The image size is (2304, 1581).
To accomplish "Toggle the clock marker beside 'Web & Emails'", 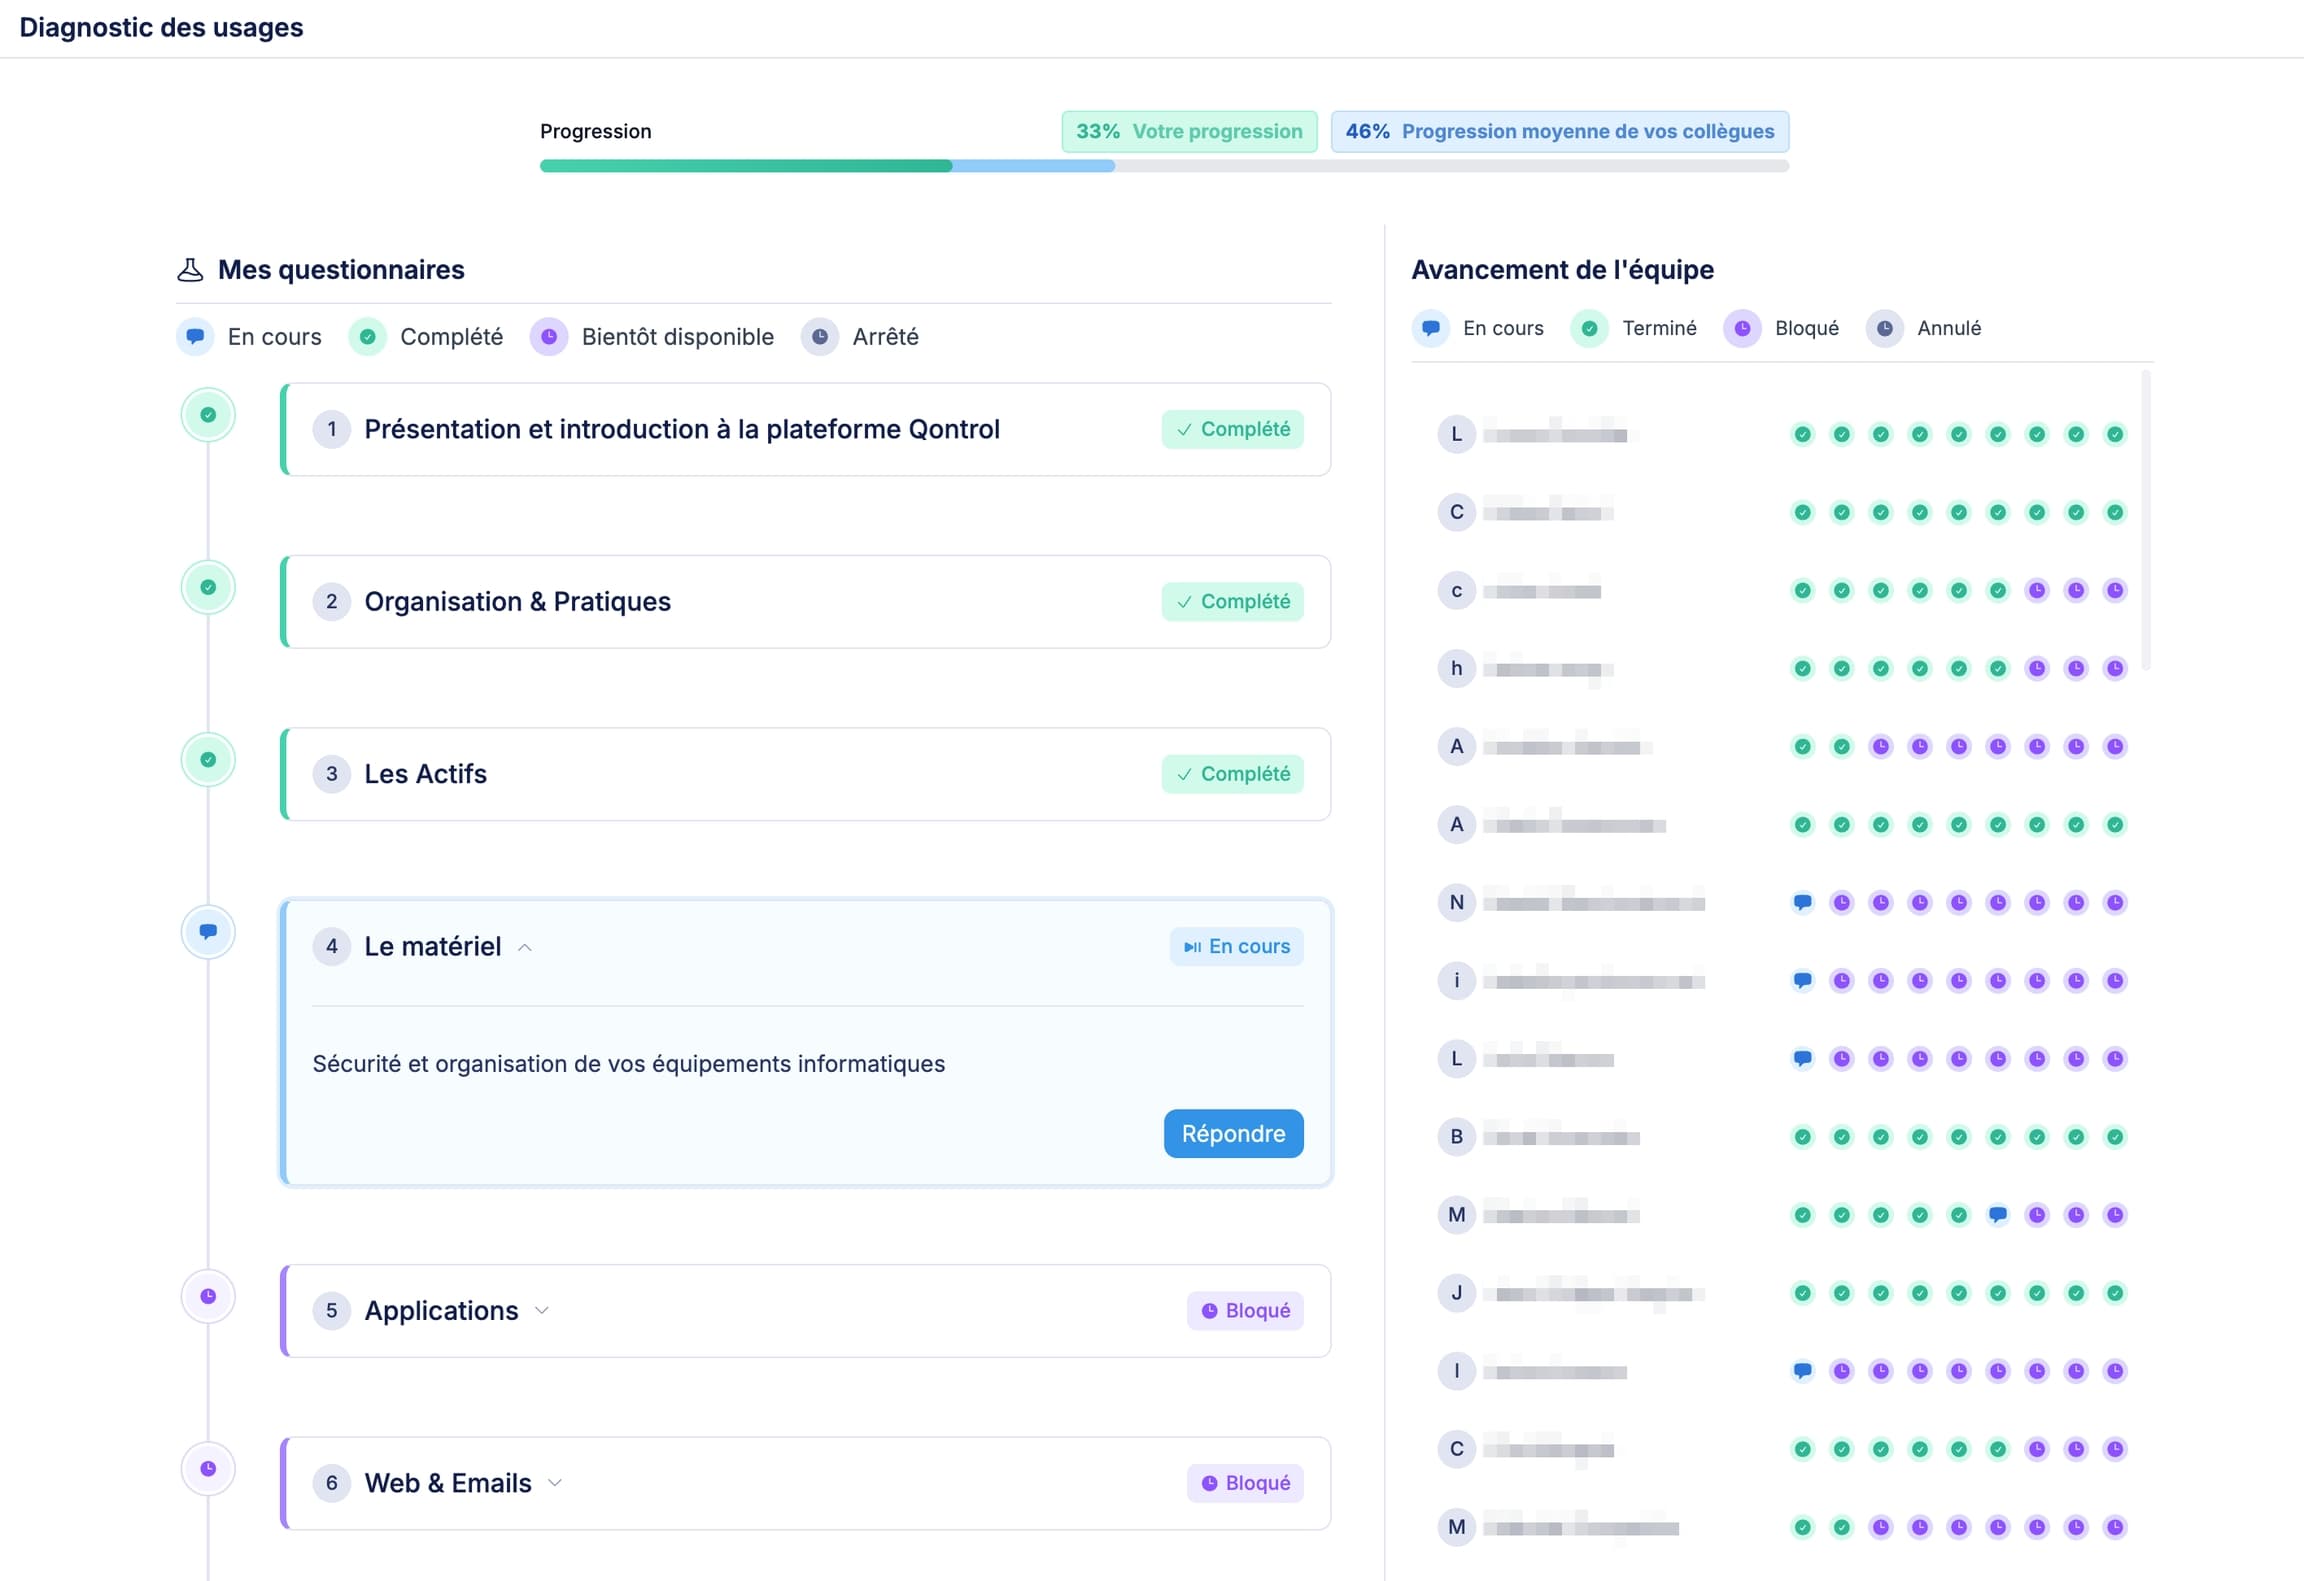I will point(208,1468).
